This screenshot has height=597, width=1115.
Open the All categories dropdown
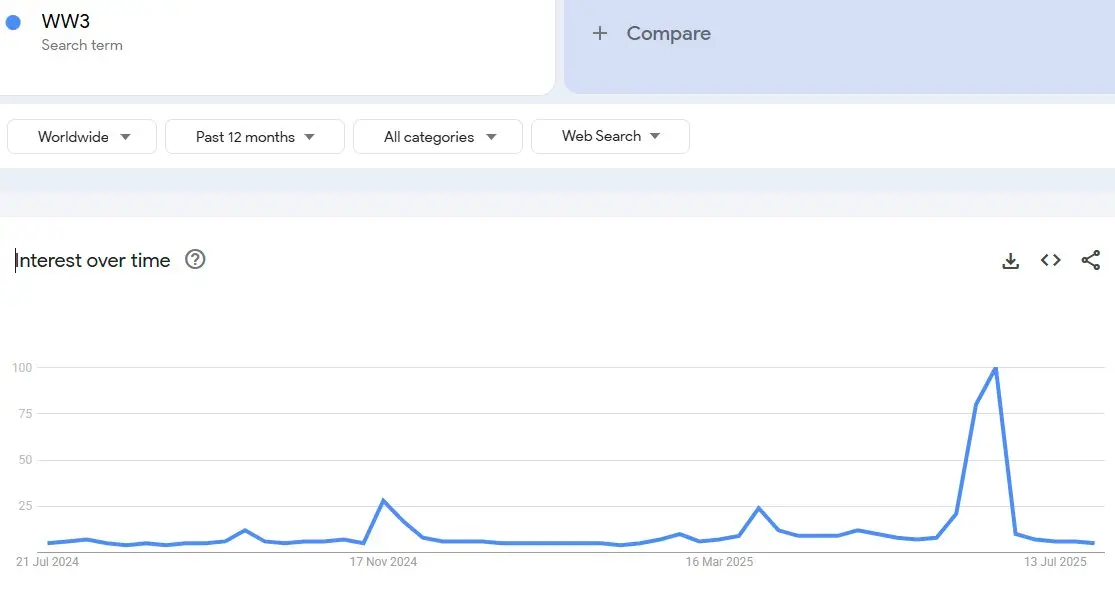438,137
